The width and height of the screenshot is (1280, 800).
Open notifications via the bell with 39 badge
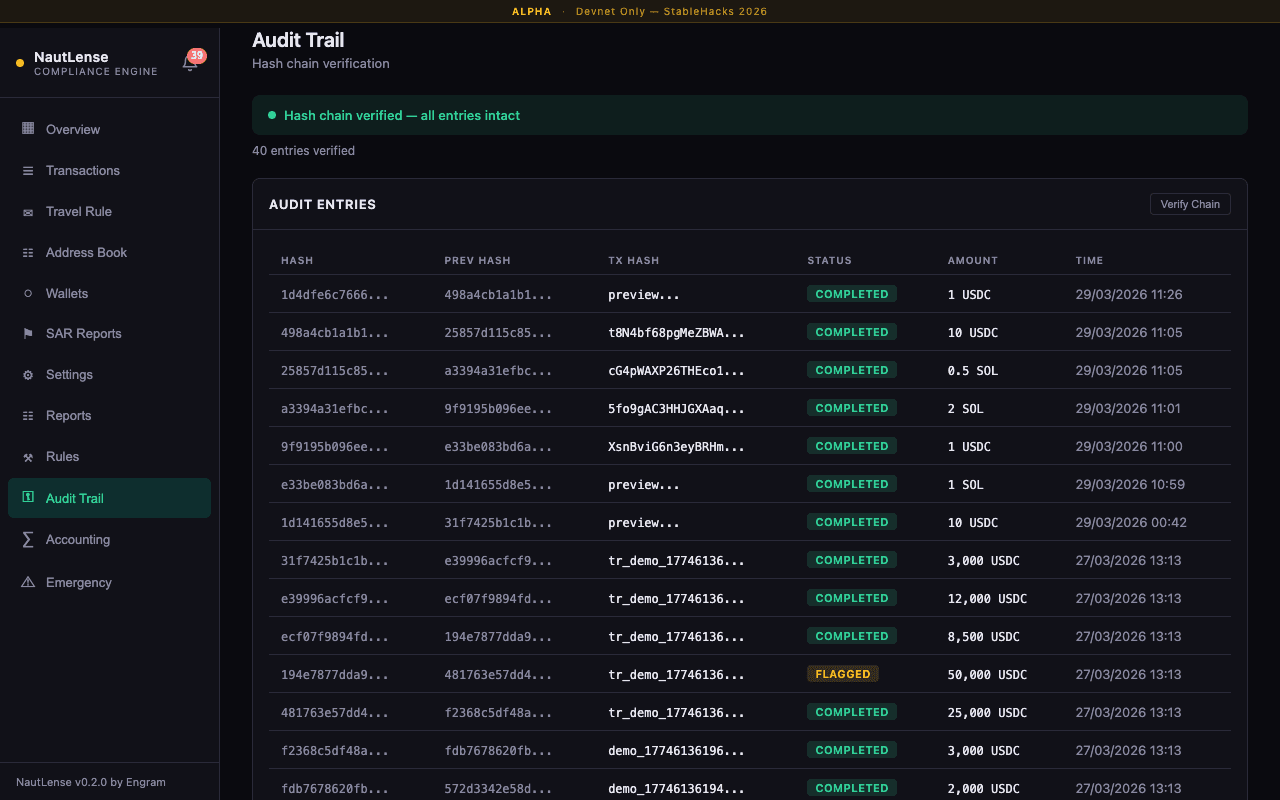189,62
